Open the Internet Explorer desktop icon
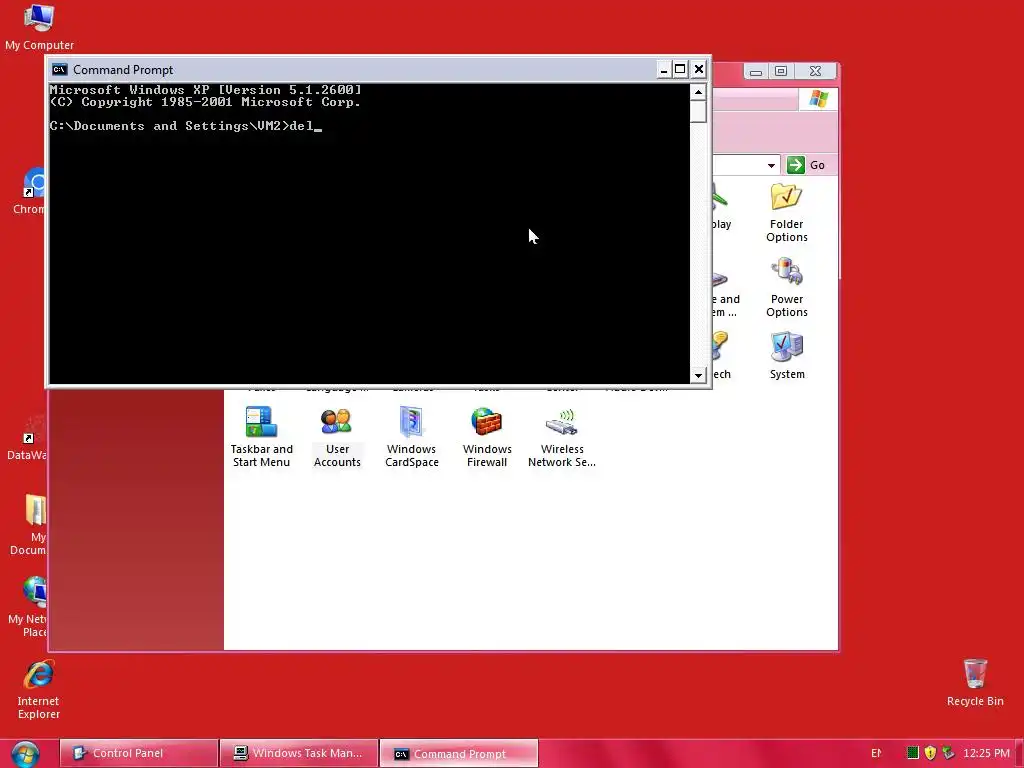1024x768 pixels. (x=39, y=690)
